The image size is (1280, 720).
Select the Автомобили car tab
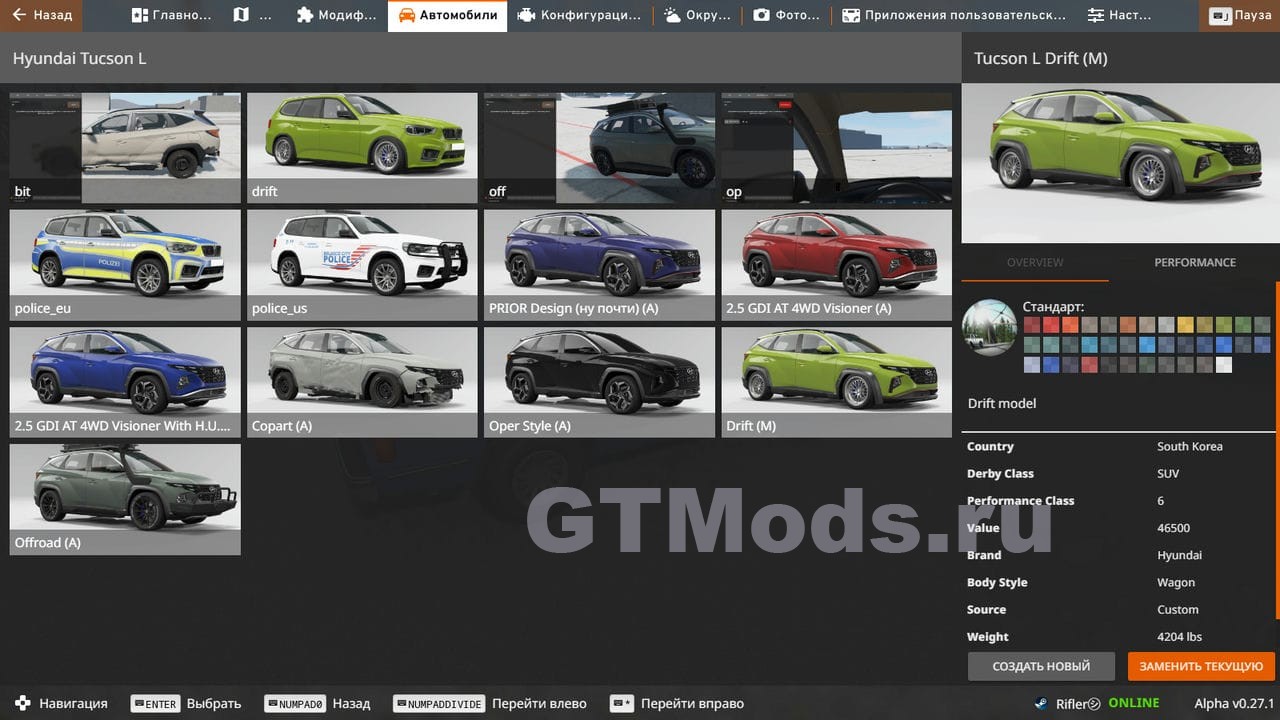point(447,16)
